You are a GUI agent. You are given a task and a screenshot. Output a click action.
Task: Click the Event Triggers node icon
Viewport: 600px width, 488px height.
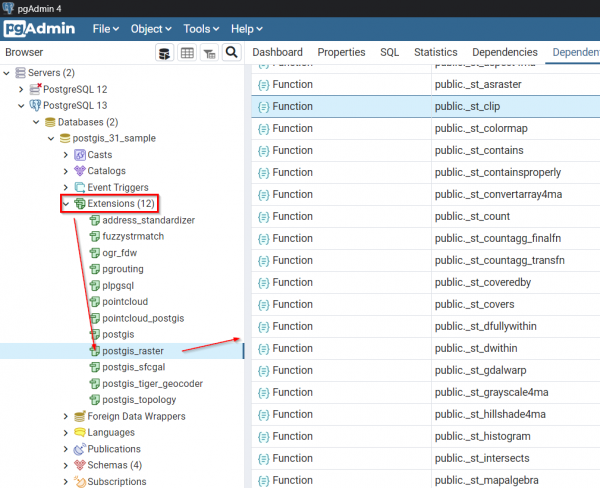[x=80, y=187]
